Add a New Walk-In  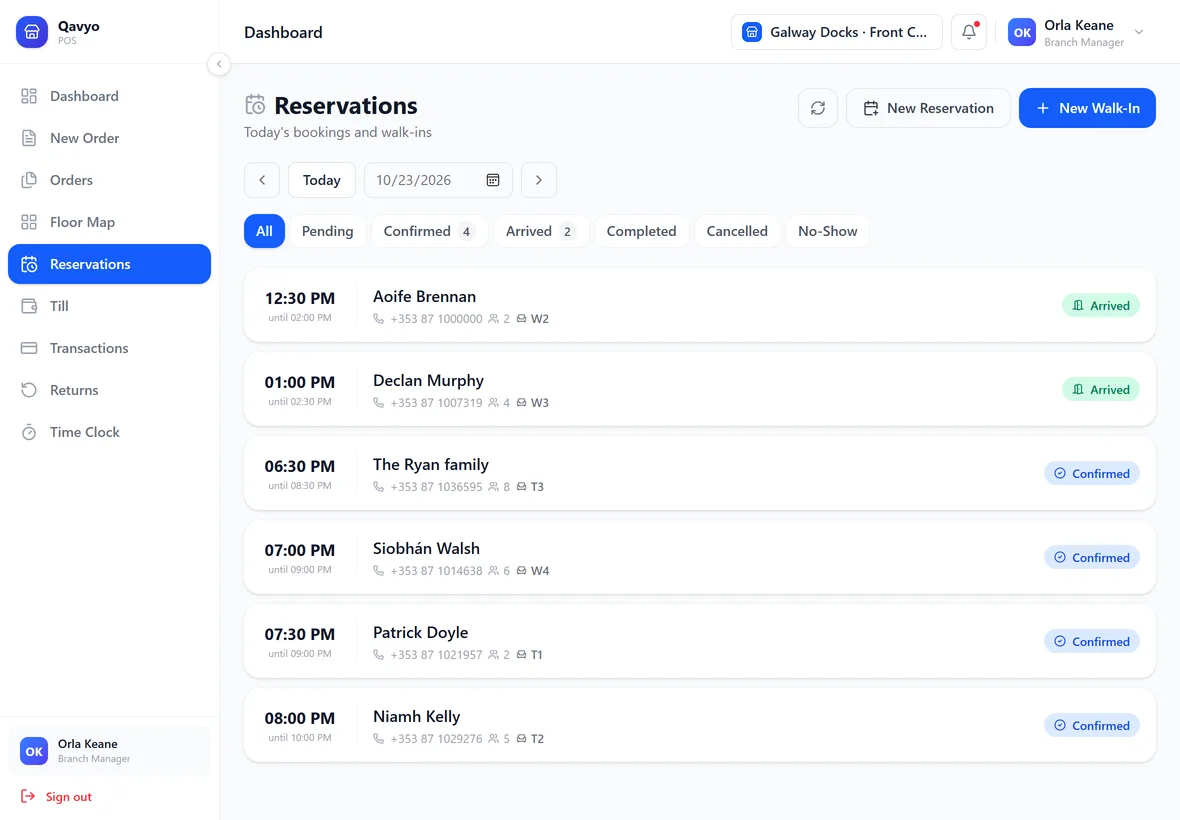[x=1087, y=108]
